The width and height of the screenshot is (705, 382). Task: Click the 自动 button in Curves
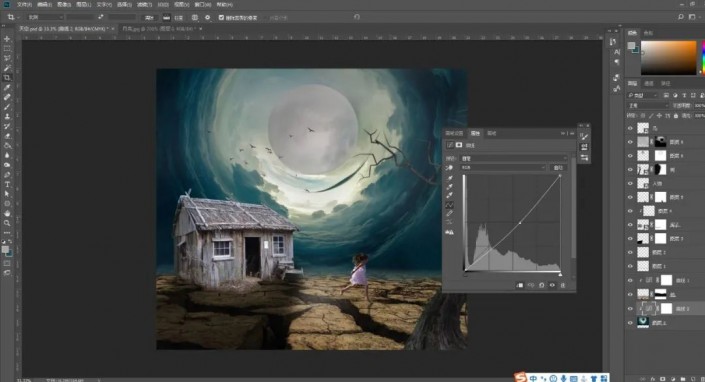click(558, 168)
